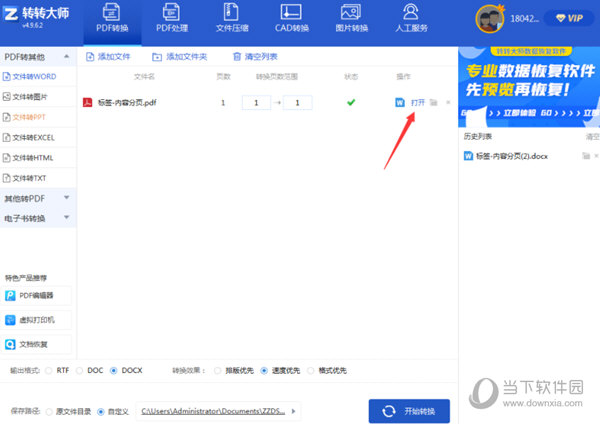Click the data recovery ad banner
This screenshot has width=600, height=424.
pos(529,87)
